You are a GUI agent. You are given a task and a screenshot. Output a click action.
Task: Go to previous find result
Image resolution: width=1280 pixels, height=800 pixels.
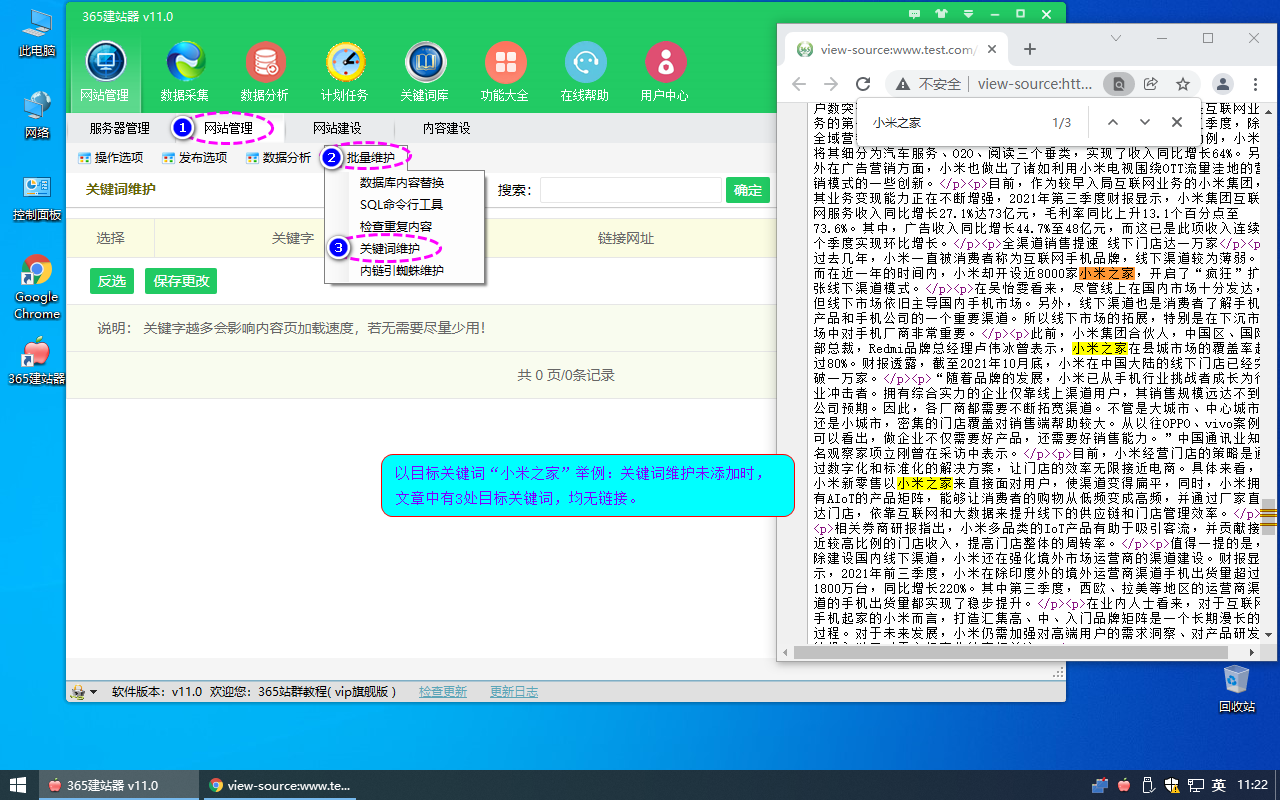pyautogui.click(x=1112, y=122)
